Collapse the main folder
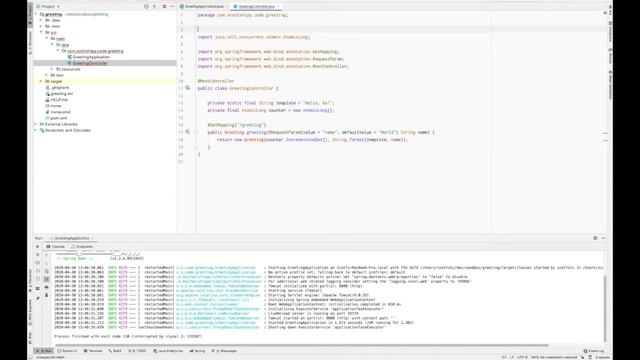640x360 pixels. (x=47, y=38)
